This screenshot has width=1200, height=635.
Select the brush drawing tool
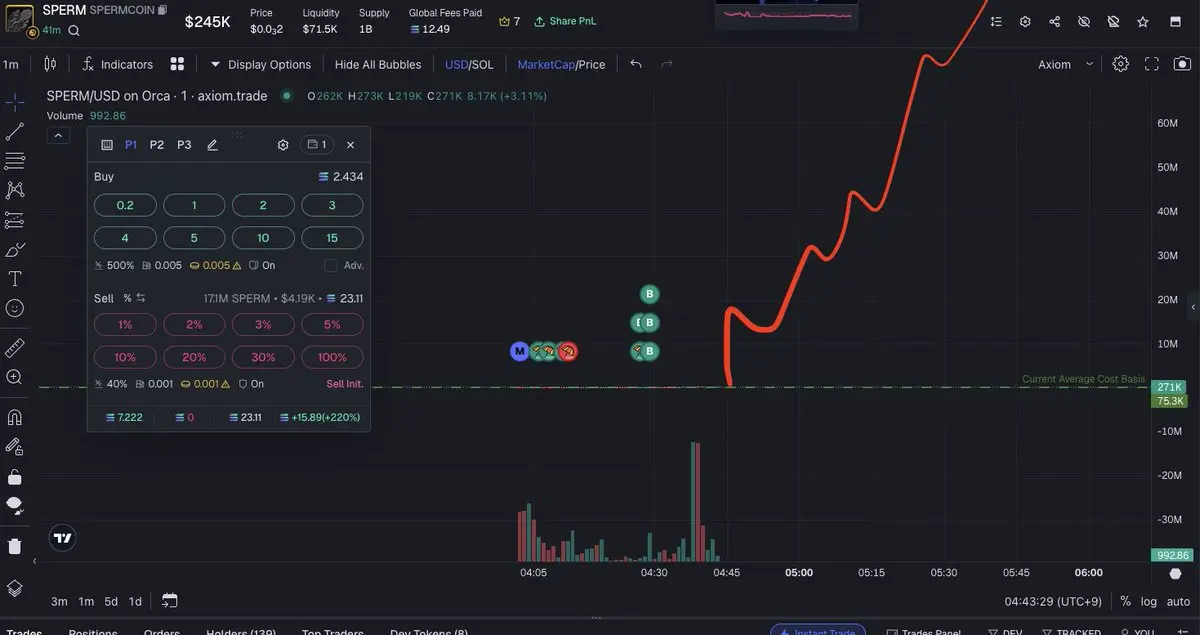pyautogui.click(x=15, y=249)
